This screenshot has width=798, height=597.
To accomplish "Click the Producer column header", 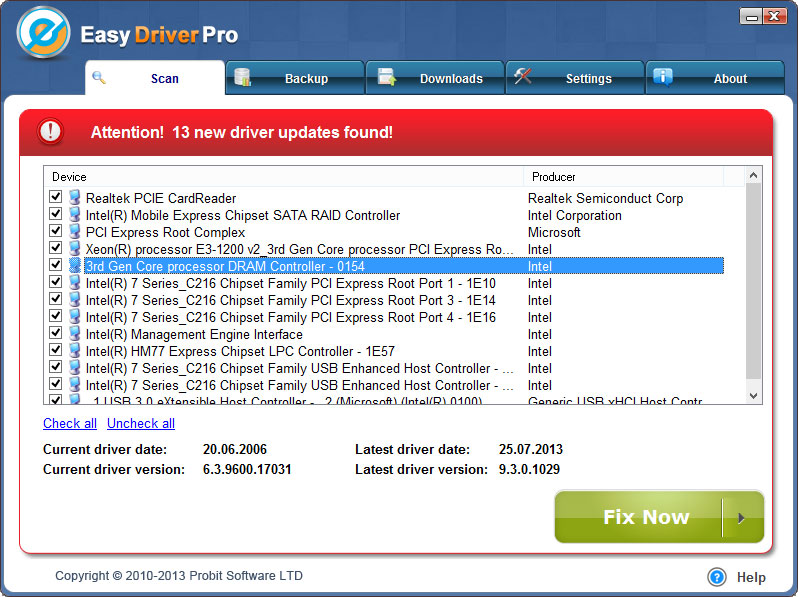I will 623,177.
